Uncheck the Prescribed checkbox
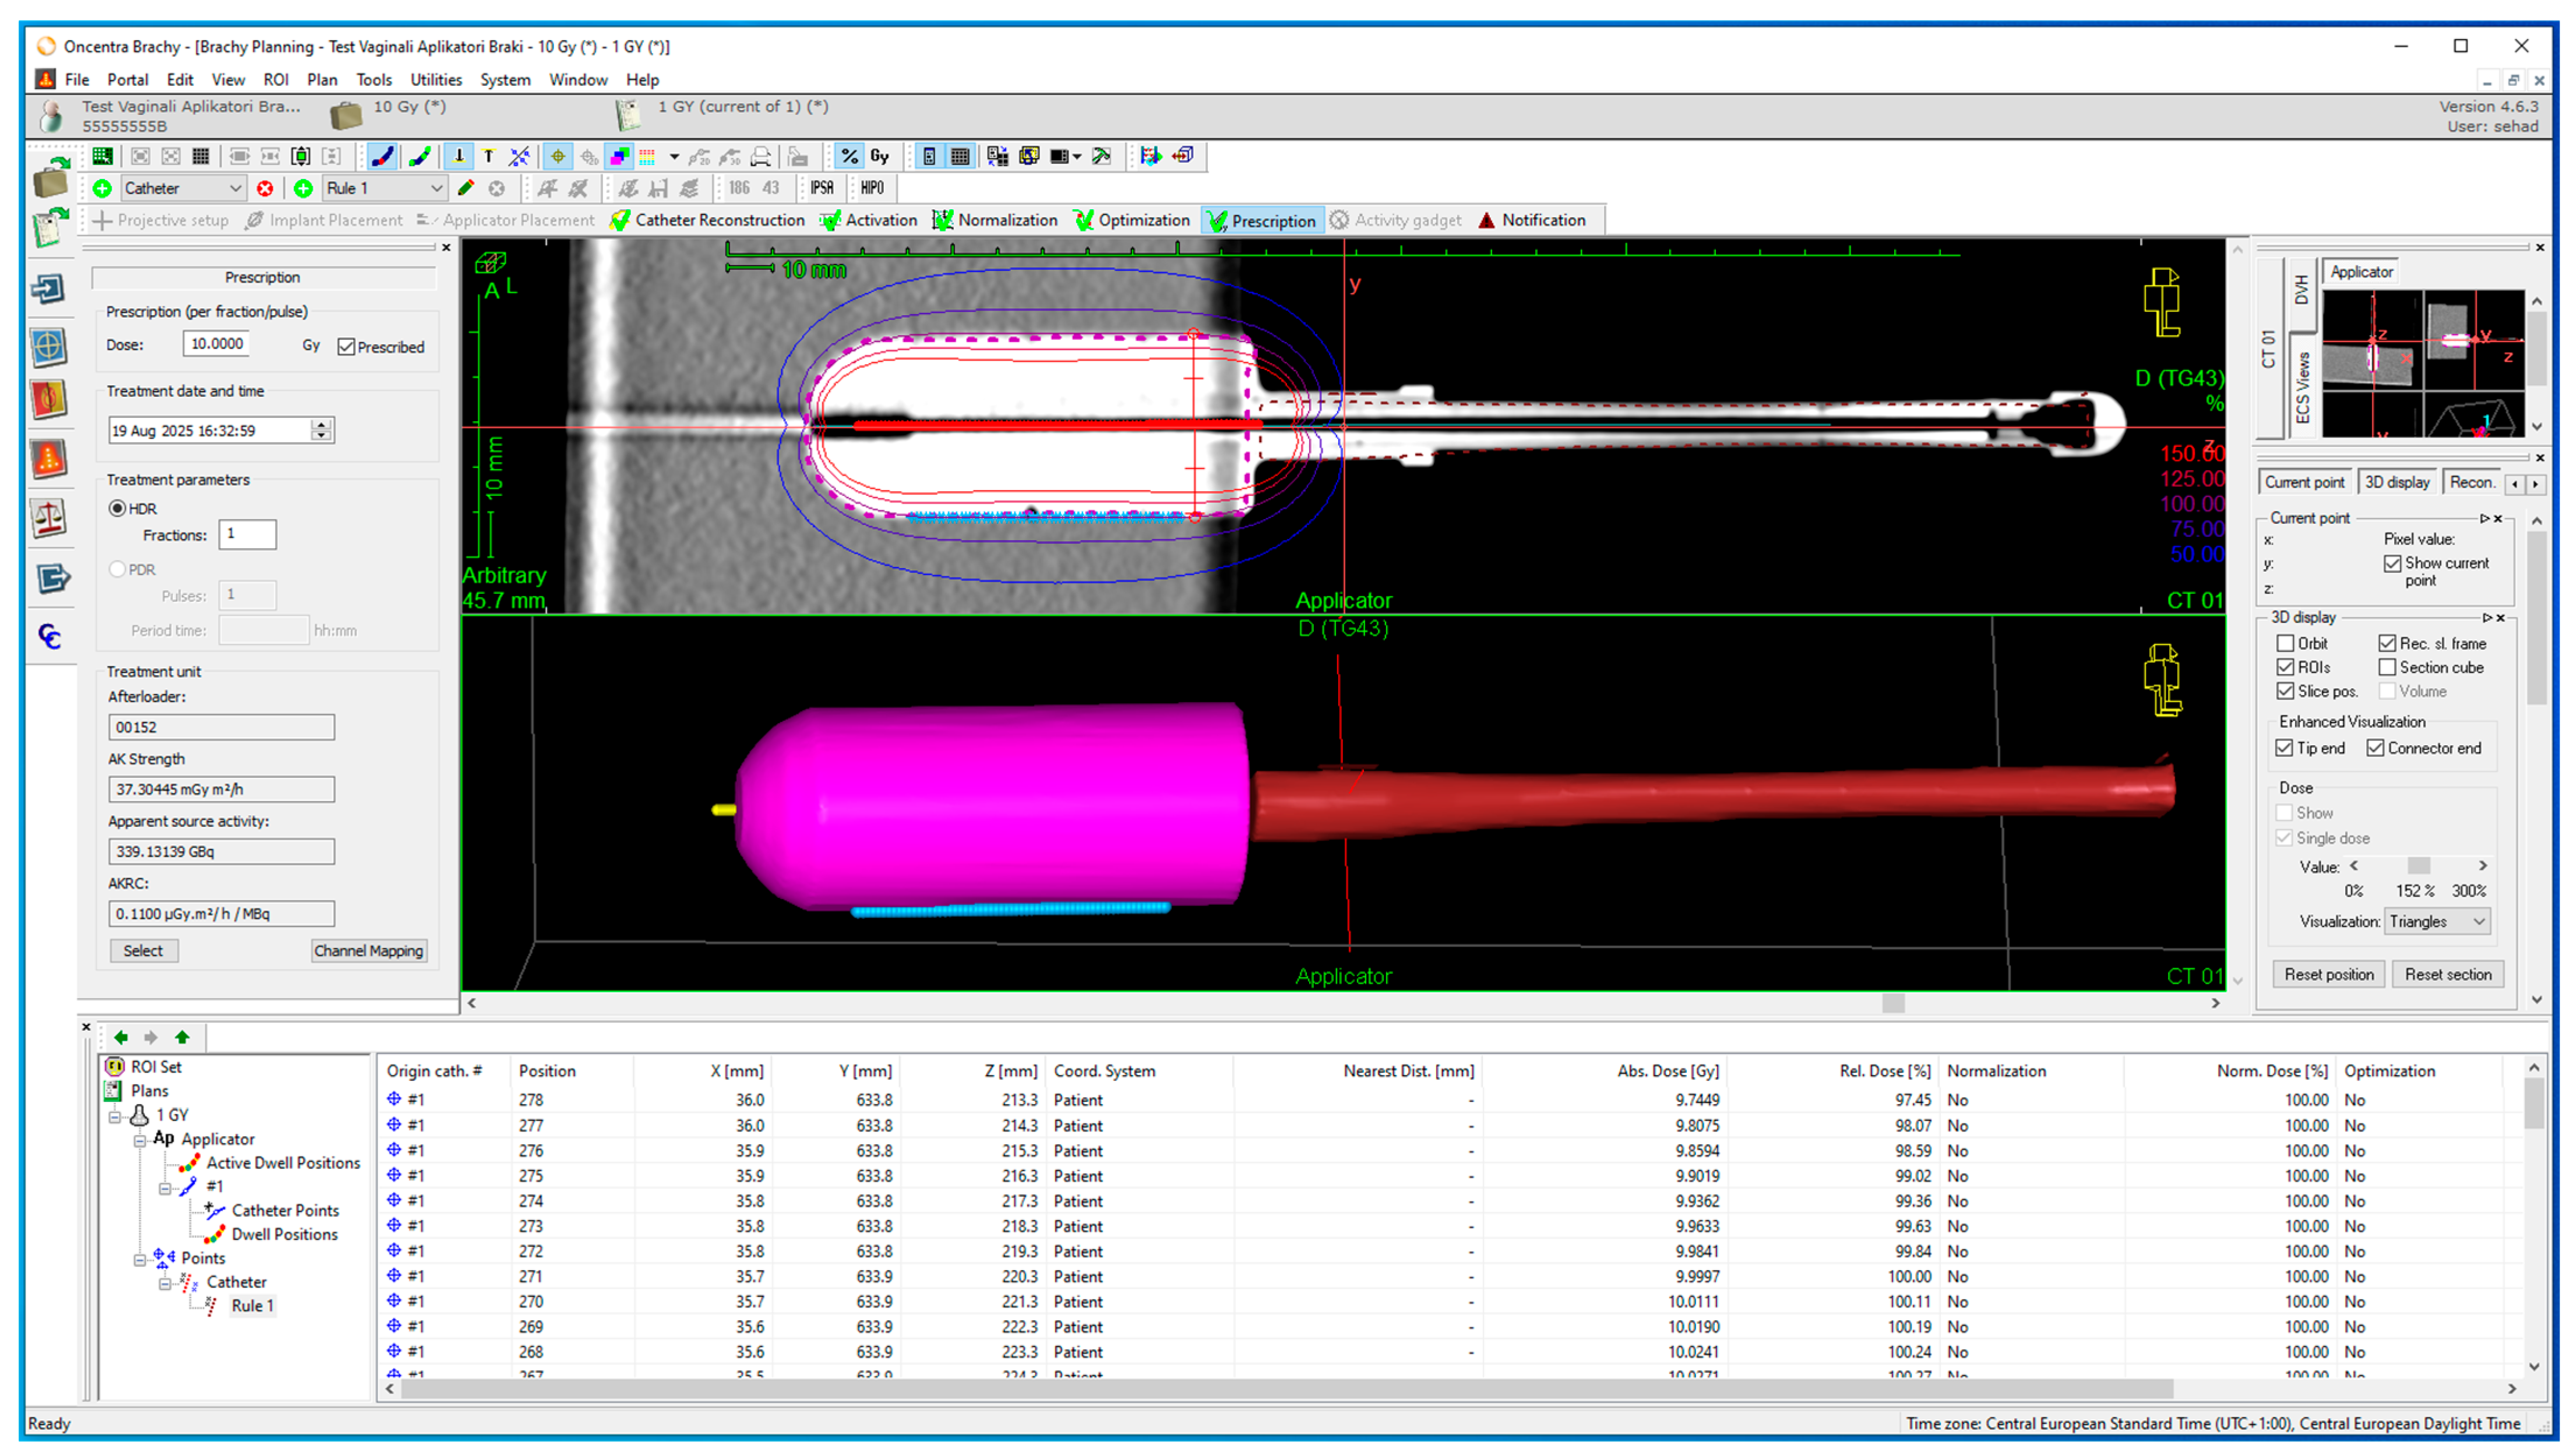The image size is (2570, 1456). [347, 347]
